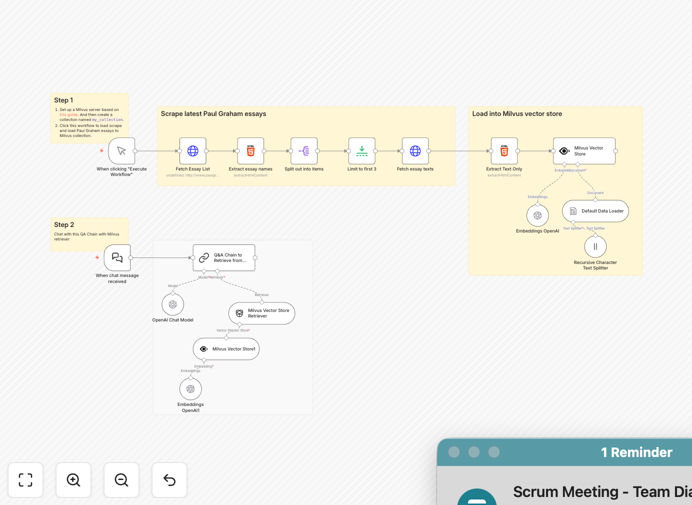
Task: Select the Milvus Vector Store Retriever node
Action: 262,313
